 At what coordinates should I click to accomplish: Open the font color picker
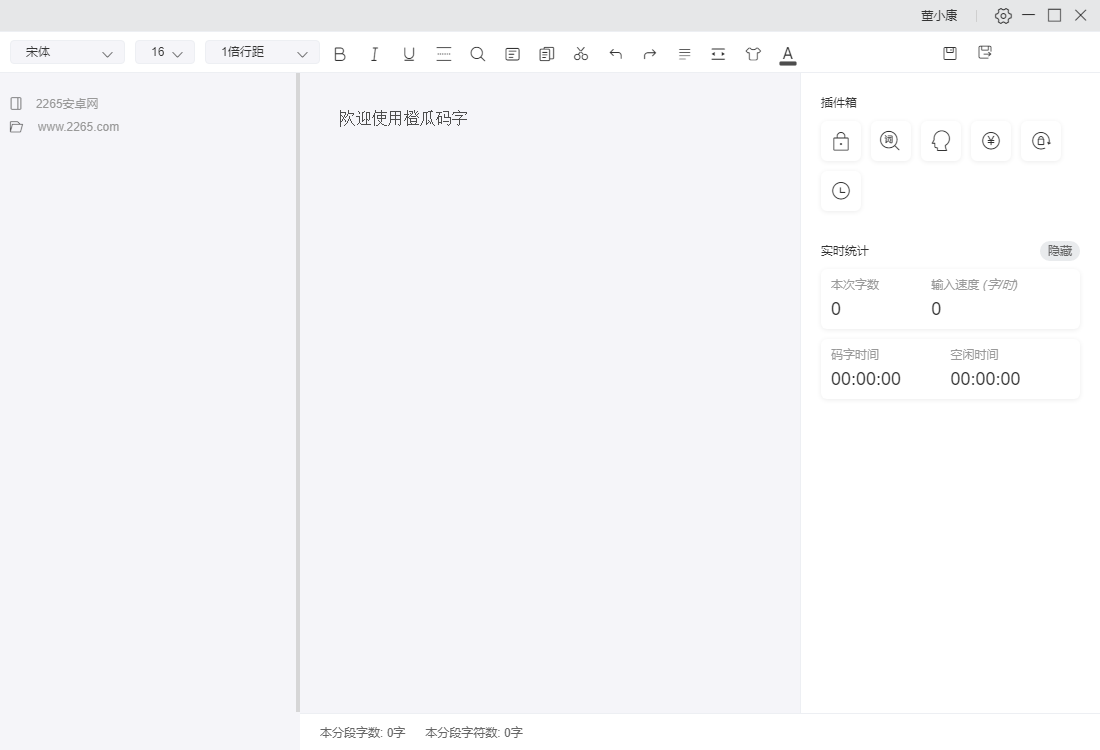tap(788, 53)
